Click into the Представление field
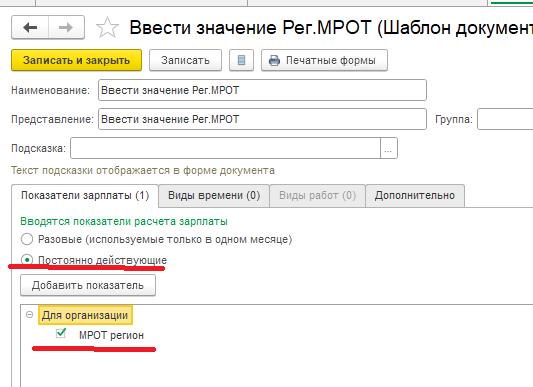The image size is (533, 387). 262,119
